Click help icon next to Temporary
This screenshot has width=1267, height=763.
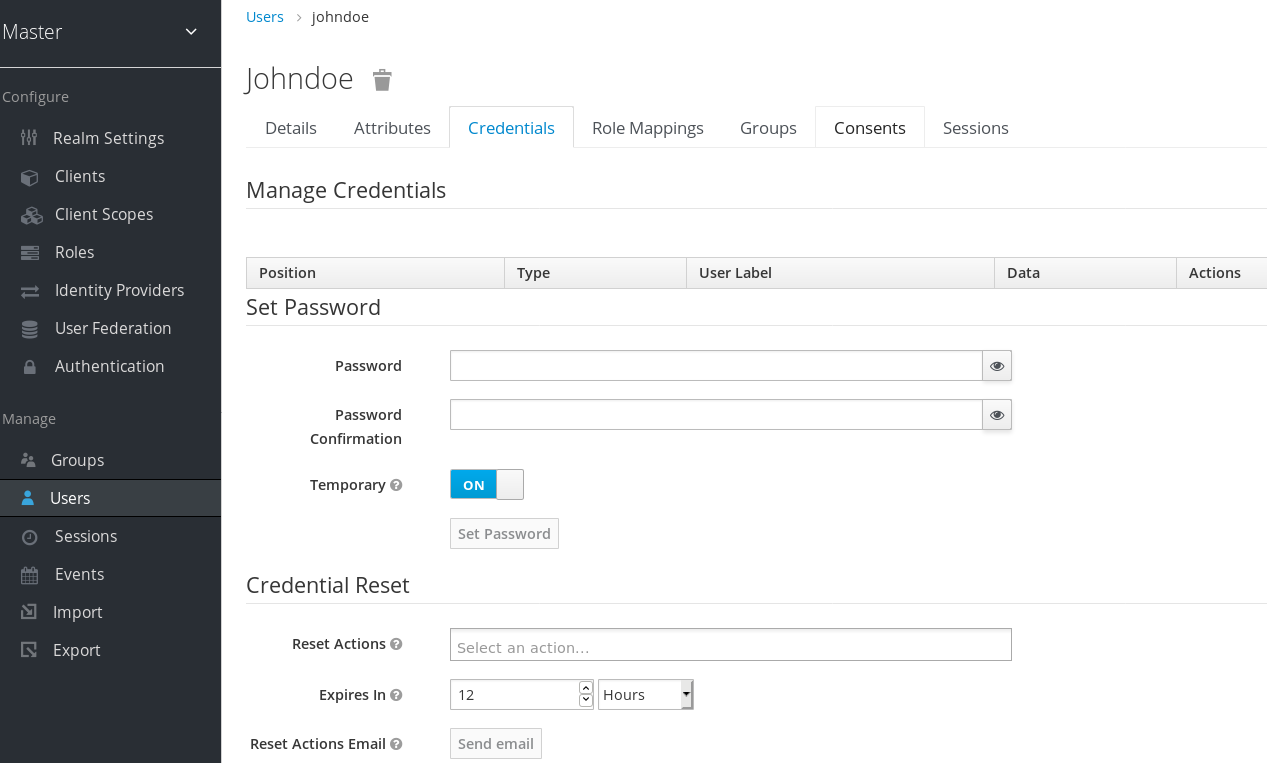[396, 485]
